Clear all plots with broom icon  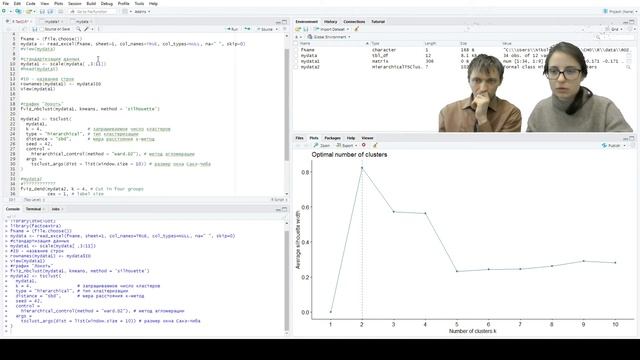(375, 145)
